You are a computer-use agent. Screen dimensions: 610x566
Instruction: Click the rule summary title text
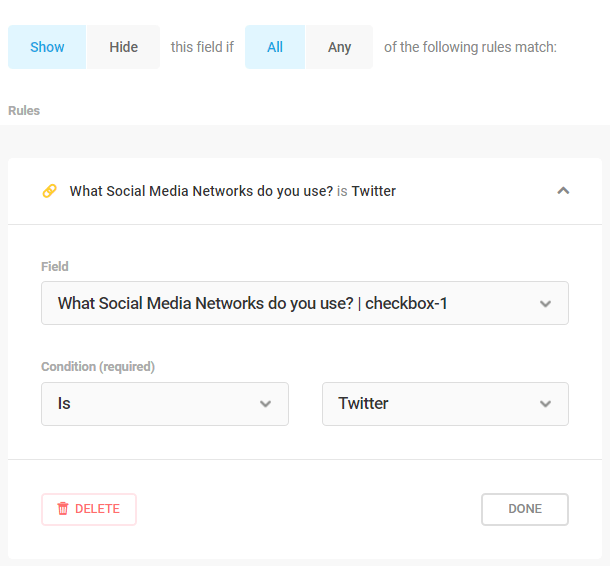[232, 191]
